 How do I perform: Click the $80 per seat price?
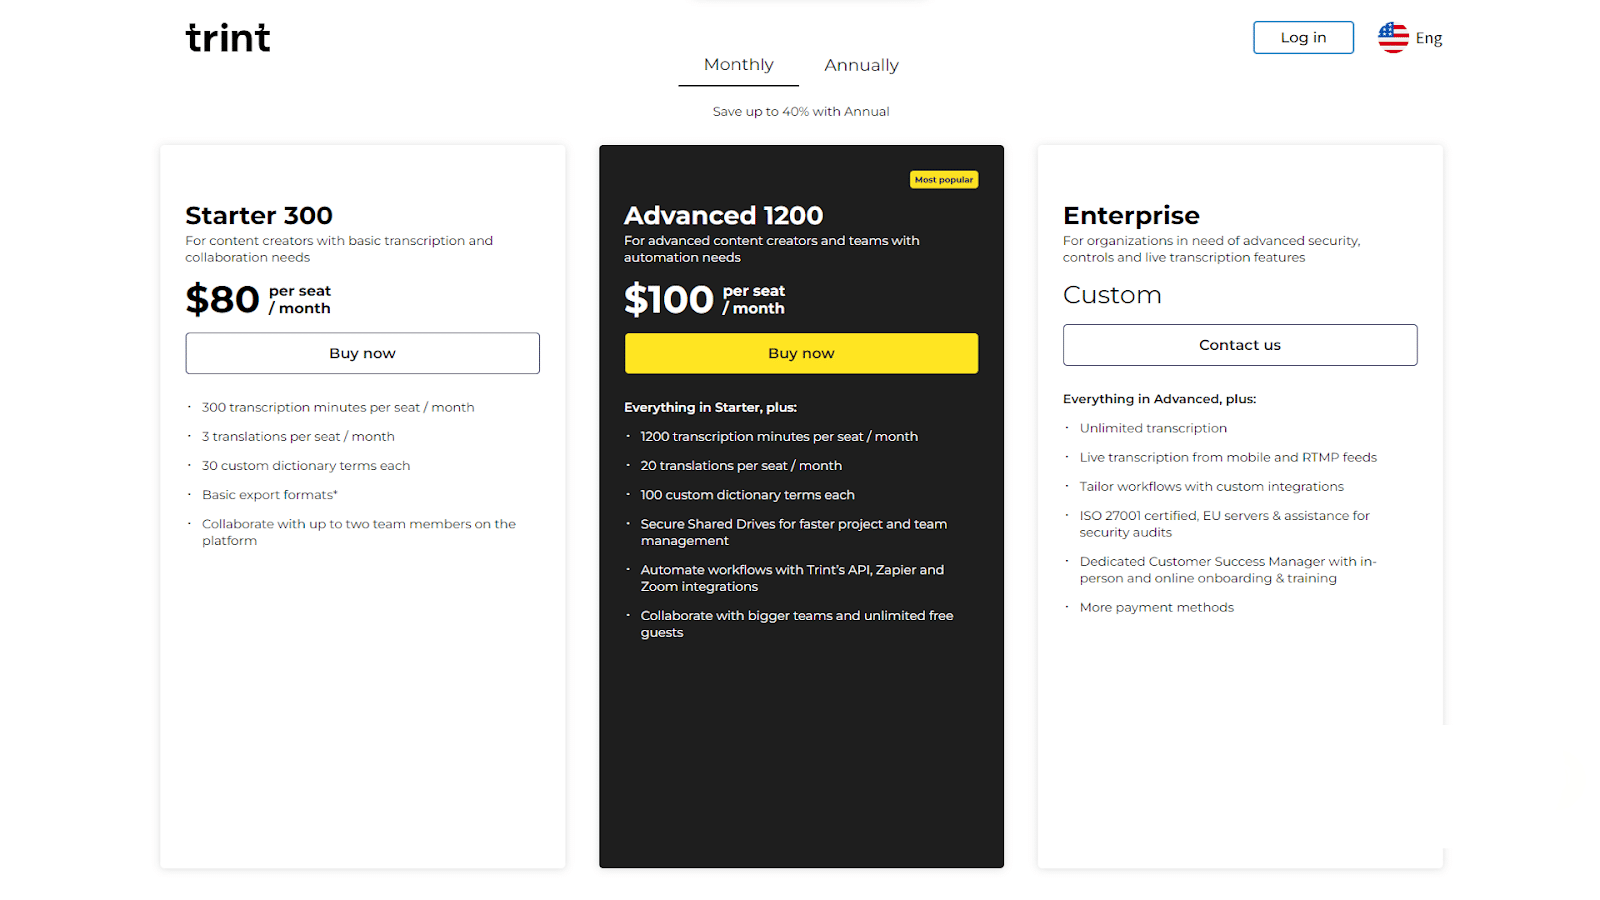click(x=223, y=299)
